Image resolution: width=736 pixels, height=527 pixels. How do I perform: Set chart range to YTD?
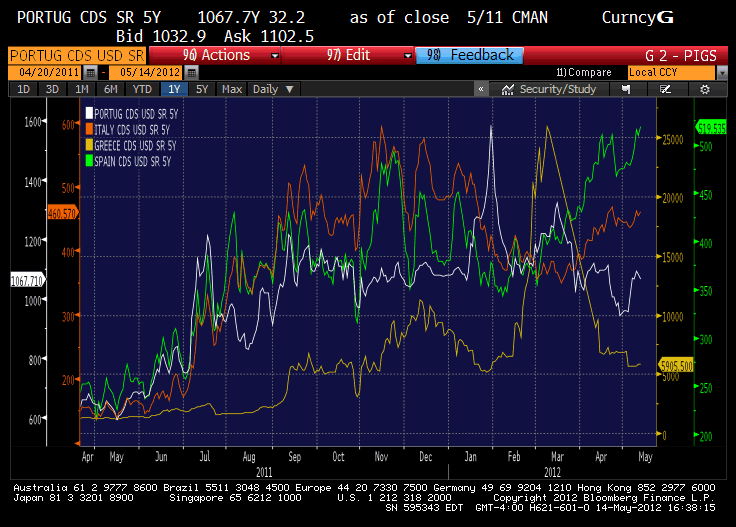click(142, 90)
